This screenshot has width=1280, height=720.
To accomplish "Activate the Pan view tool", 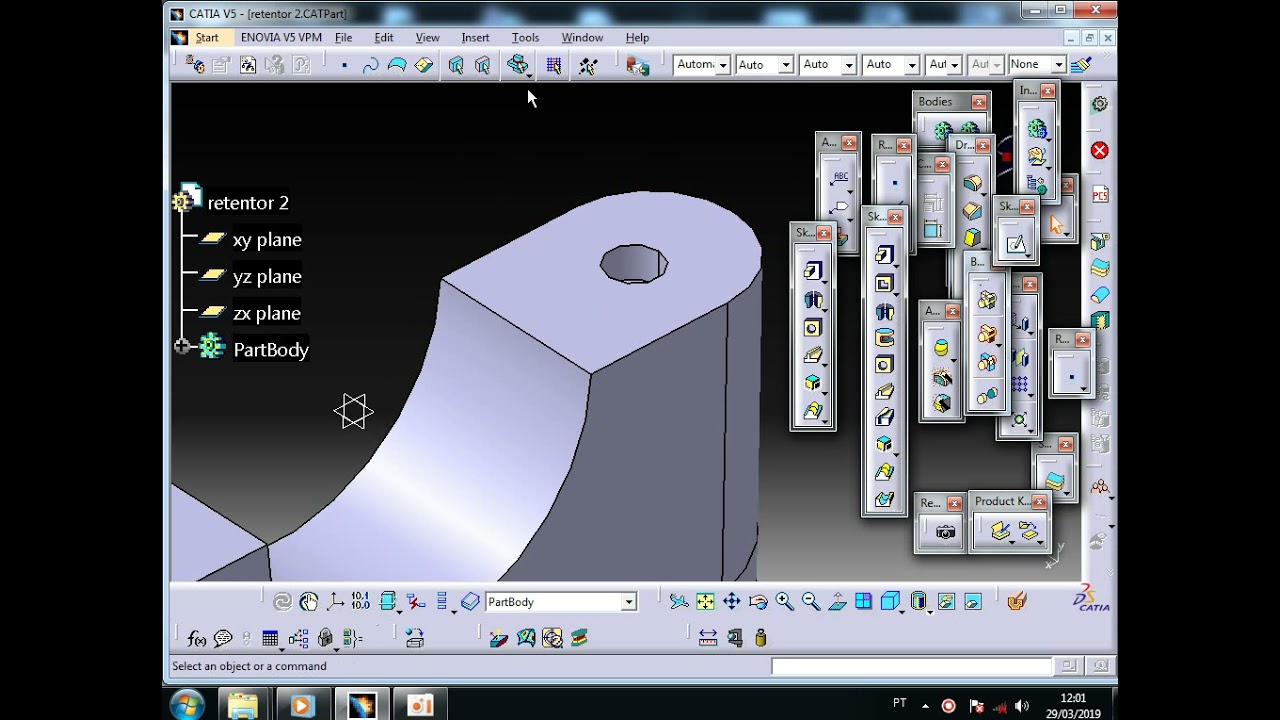I will [x=731, y=601].
